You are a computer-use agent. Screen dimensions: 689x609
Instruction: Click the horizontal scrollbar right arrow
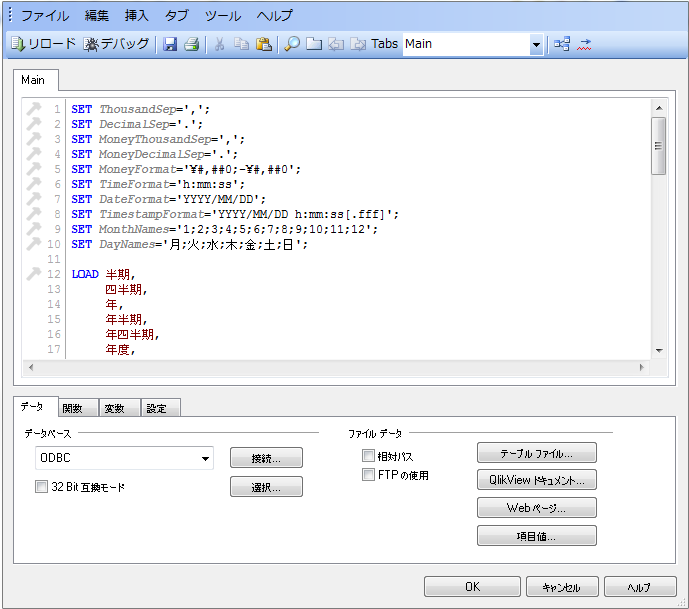coord(642,367)
